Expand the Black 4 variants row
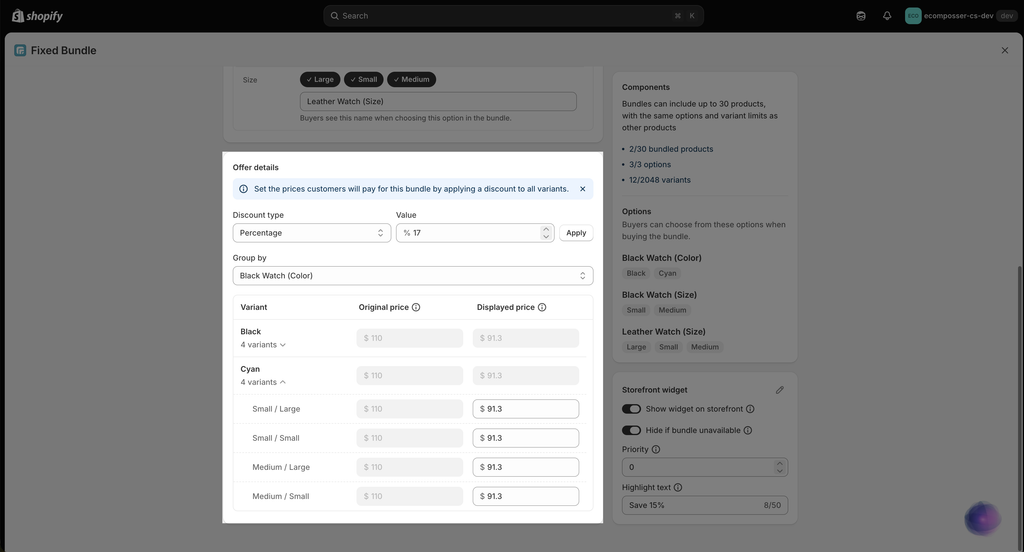 [x=263, y=345]
